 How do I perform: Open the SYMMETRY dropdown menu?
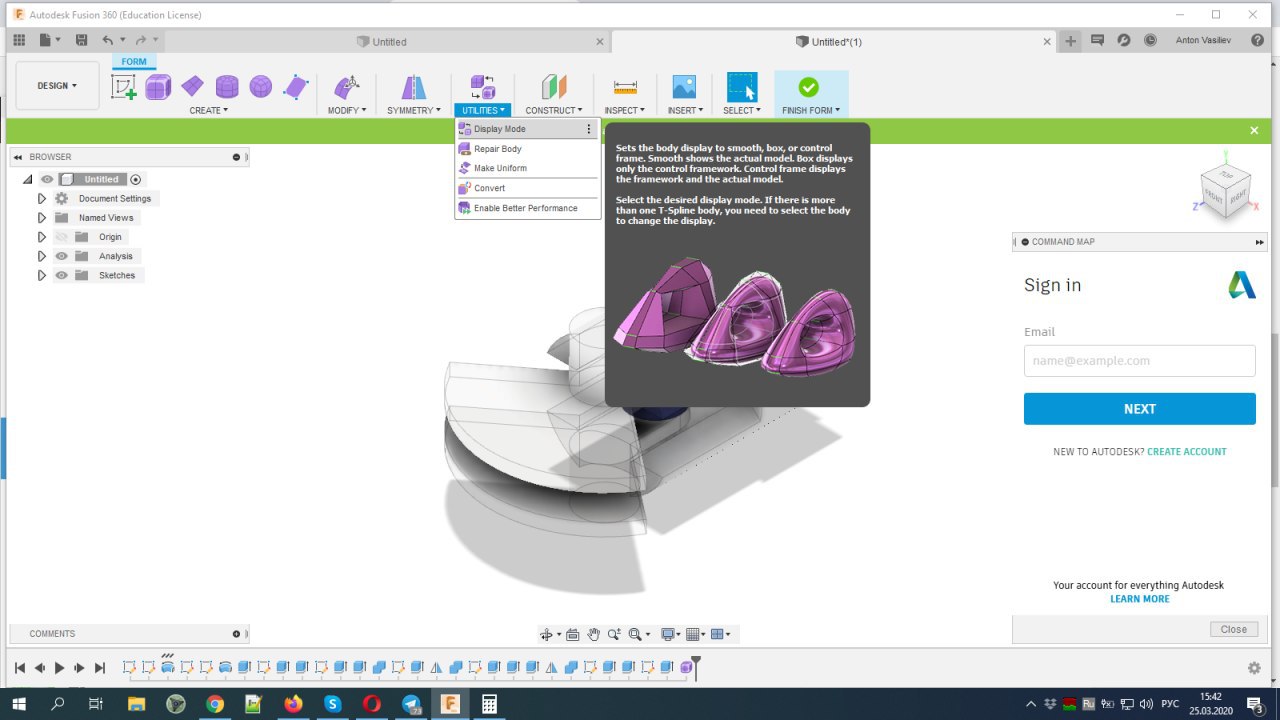[414, 110]
